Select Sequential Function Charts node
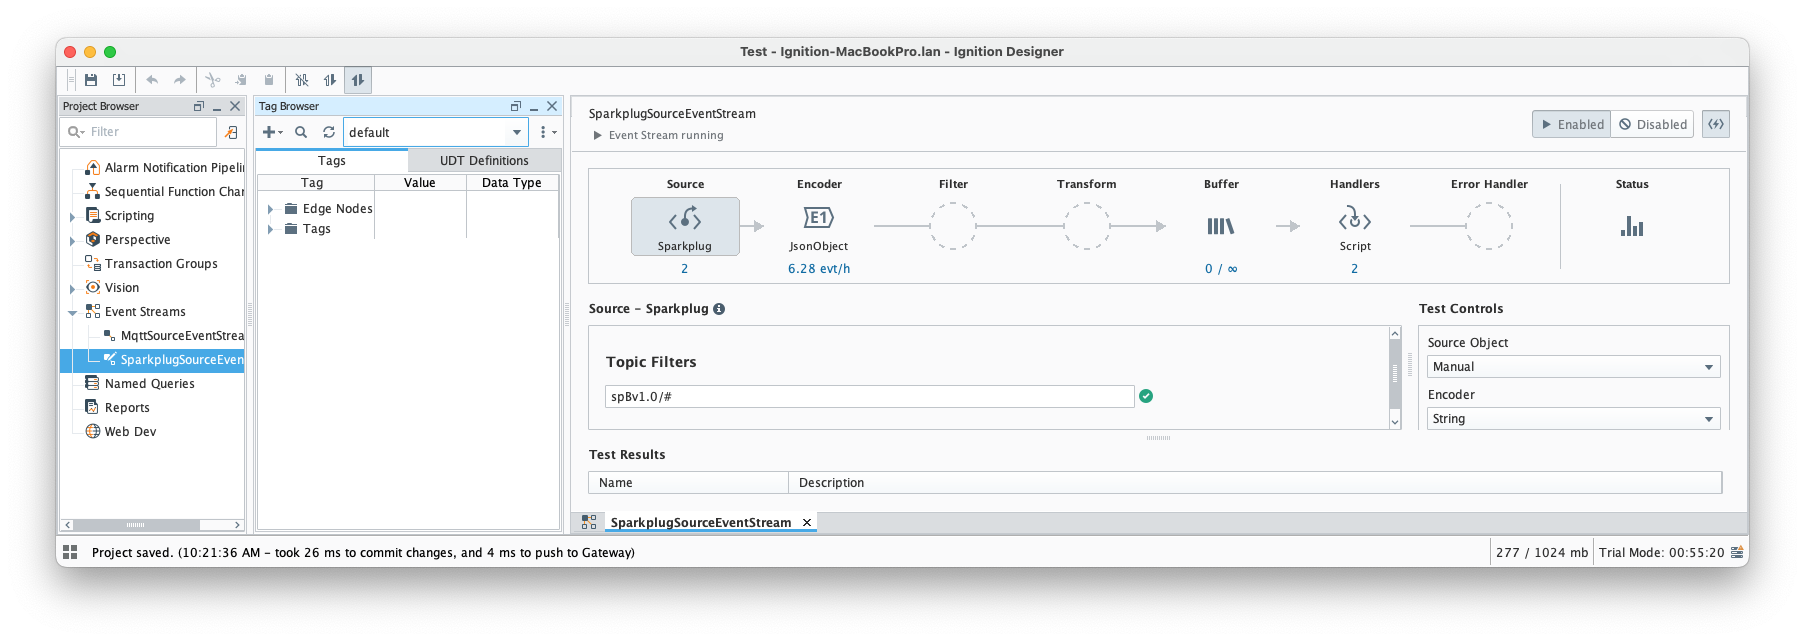 [x=165, y=192]
